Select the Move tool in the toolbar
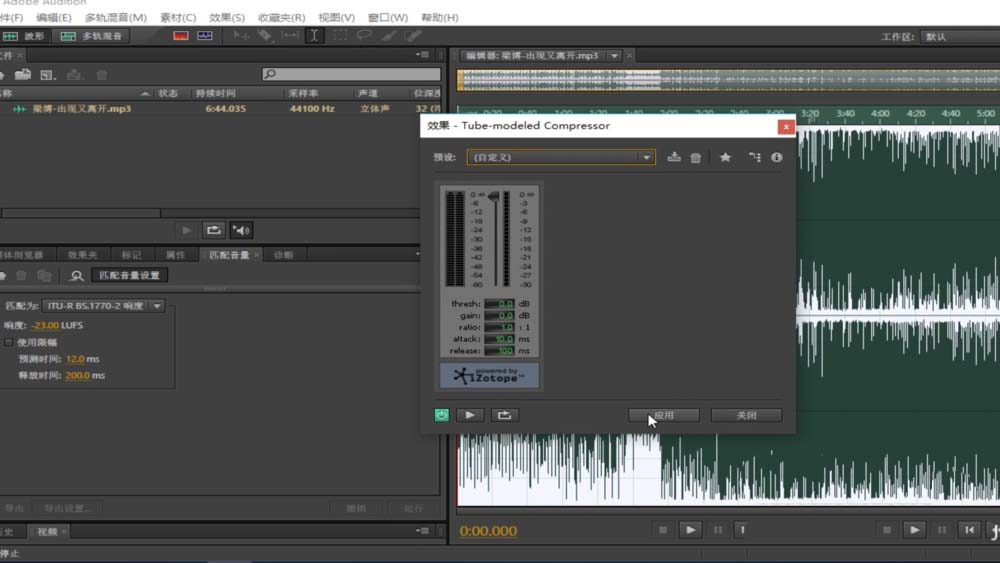The height and width of the screenshot is (563, 1000). pos(240,36)
